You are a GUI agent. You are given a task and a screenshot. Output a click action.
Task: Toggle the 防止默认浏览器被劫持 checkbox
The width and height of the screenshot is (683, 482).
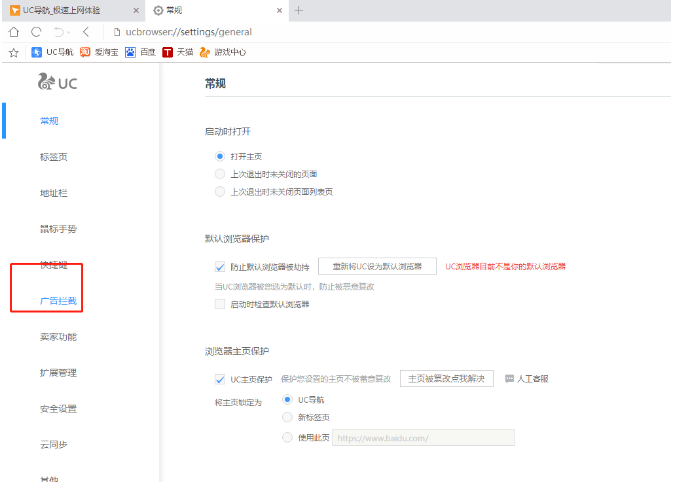(220, 267)
